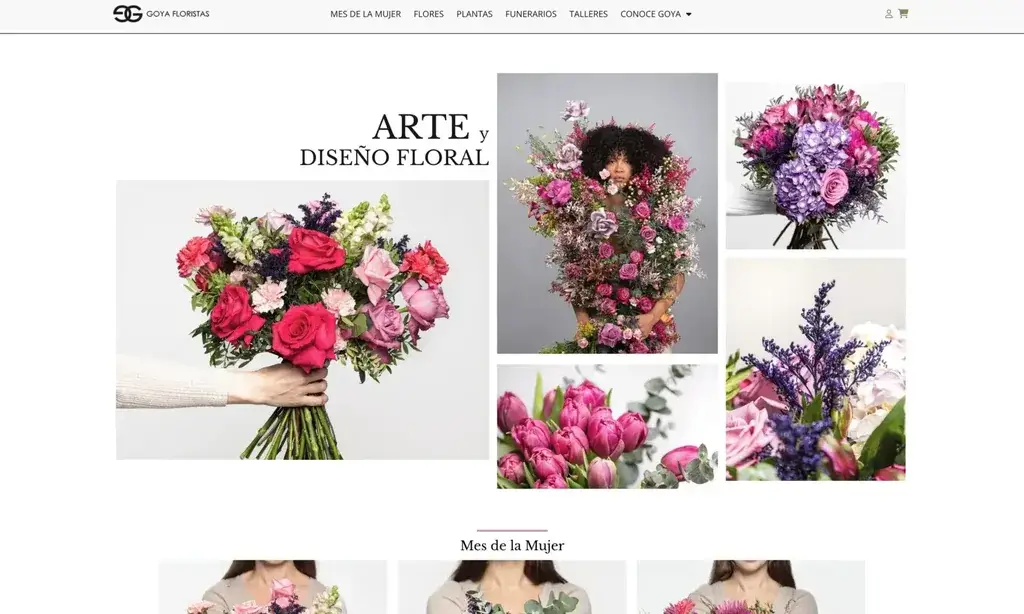This screenshot has height=614, width=1024.
Task: Open the Mes de la Mujer menu
Action: 365,14
